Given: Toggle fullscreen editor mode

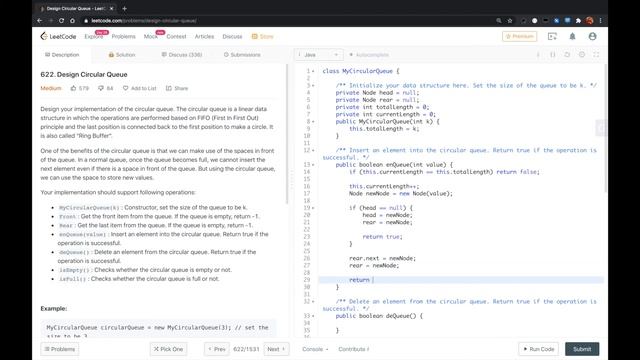Looking at the screenshot, I should (596, 55).
